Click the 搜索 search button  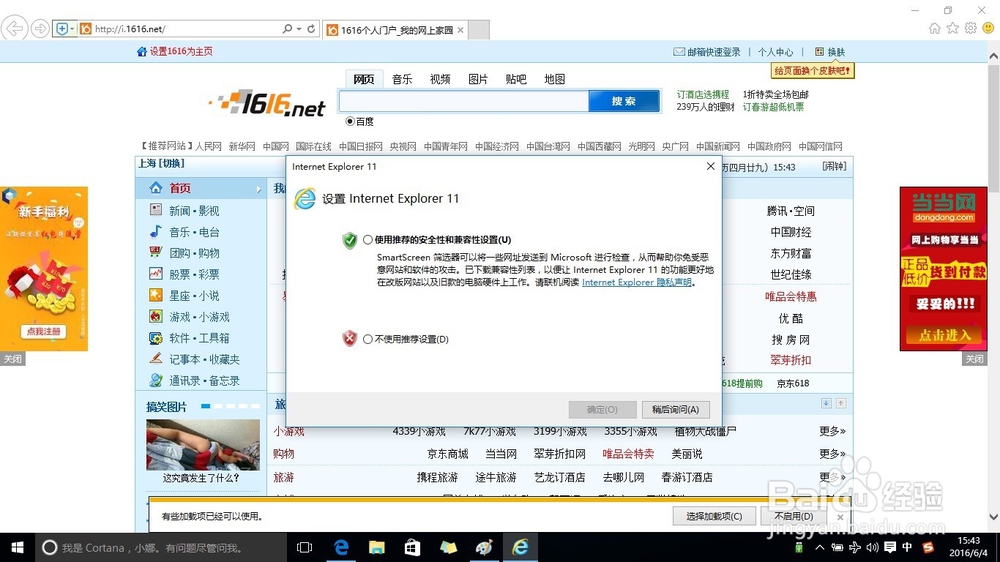point(624,101)
